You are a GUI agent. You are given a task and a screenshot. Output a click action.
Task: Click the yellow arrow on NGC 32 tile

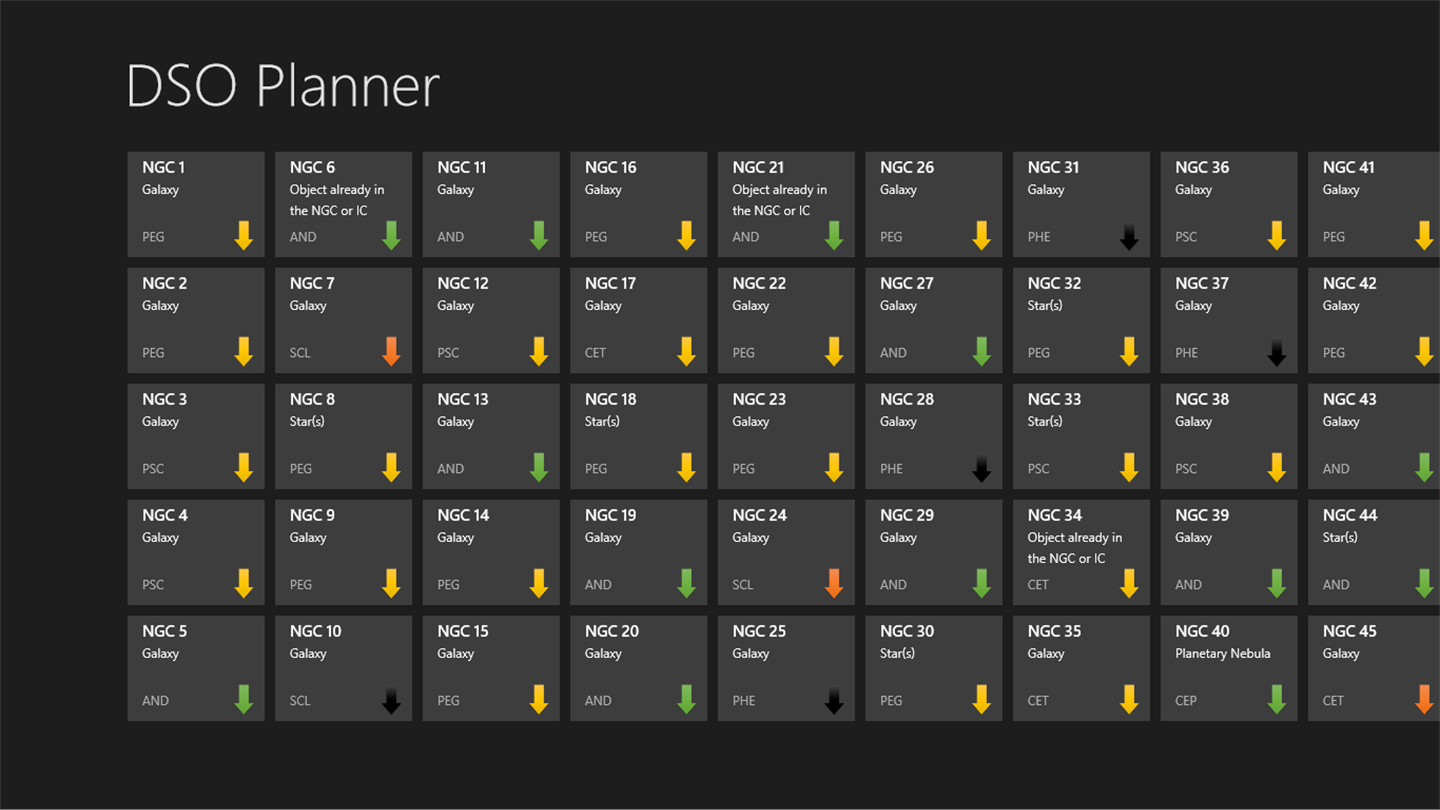pos(1129,352)
